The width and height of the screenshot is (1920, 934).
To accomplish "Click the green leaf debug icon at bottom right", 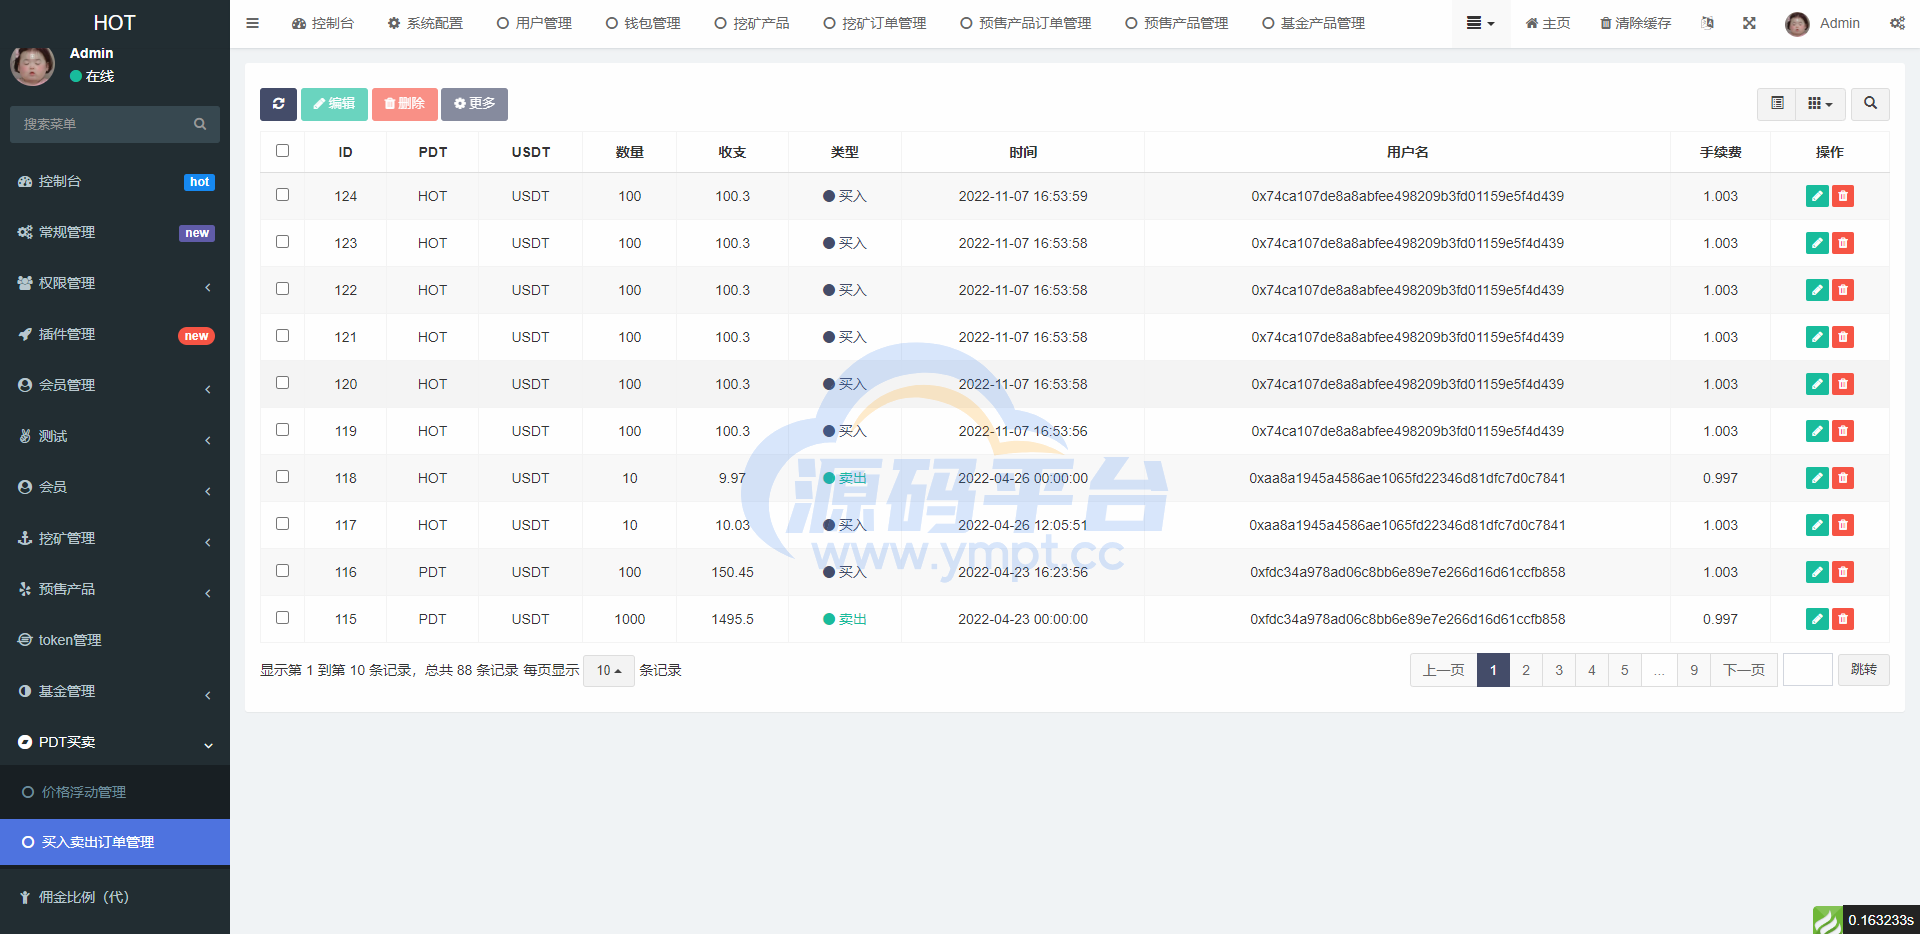I will pyautogui.click(x=1827, y=920).
